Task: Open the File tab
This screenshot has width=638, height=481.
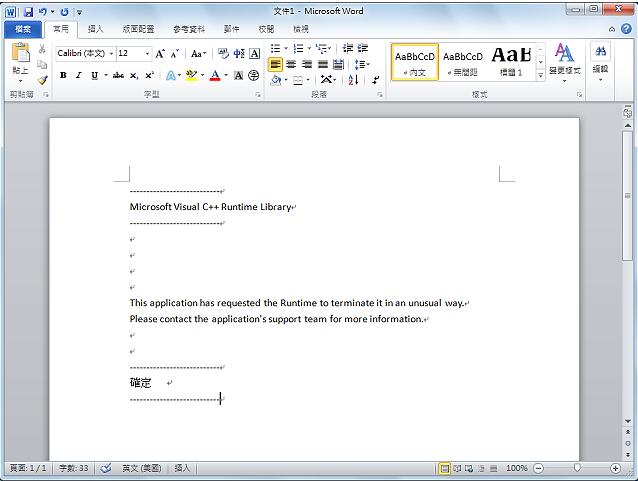Action: [23, 29]
